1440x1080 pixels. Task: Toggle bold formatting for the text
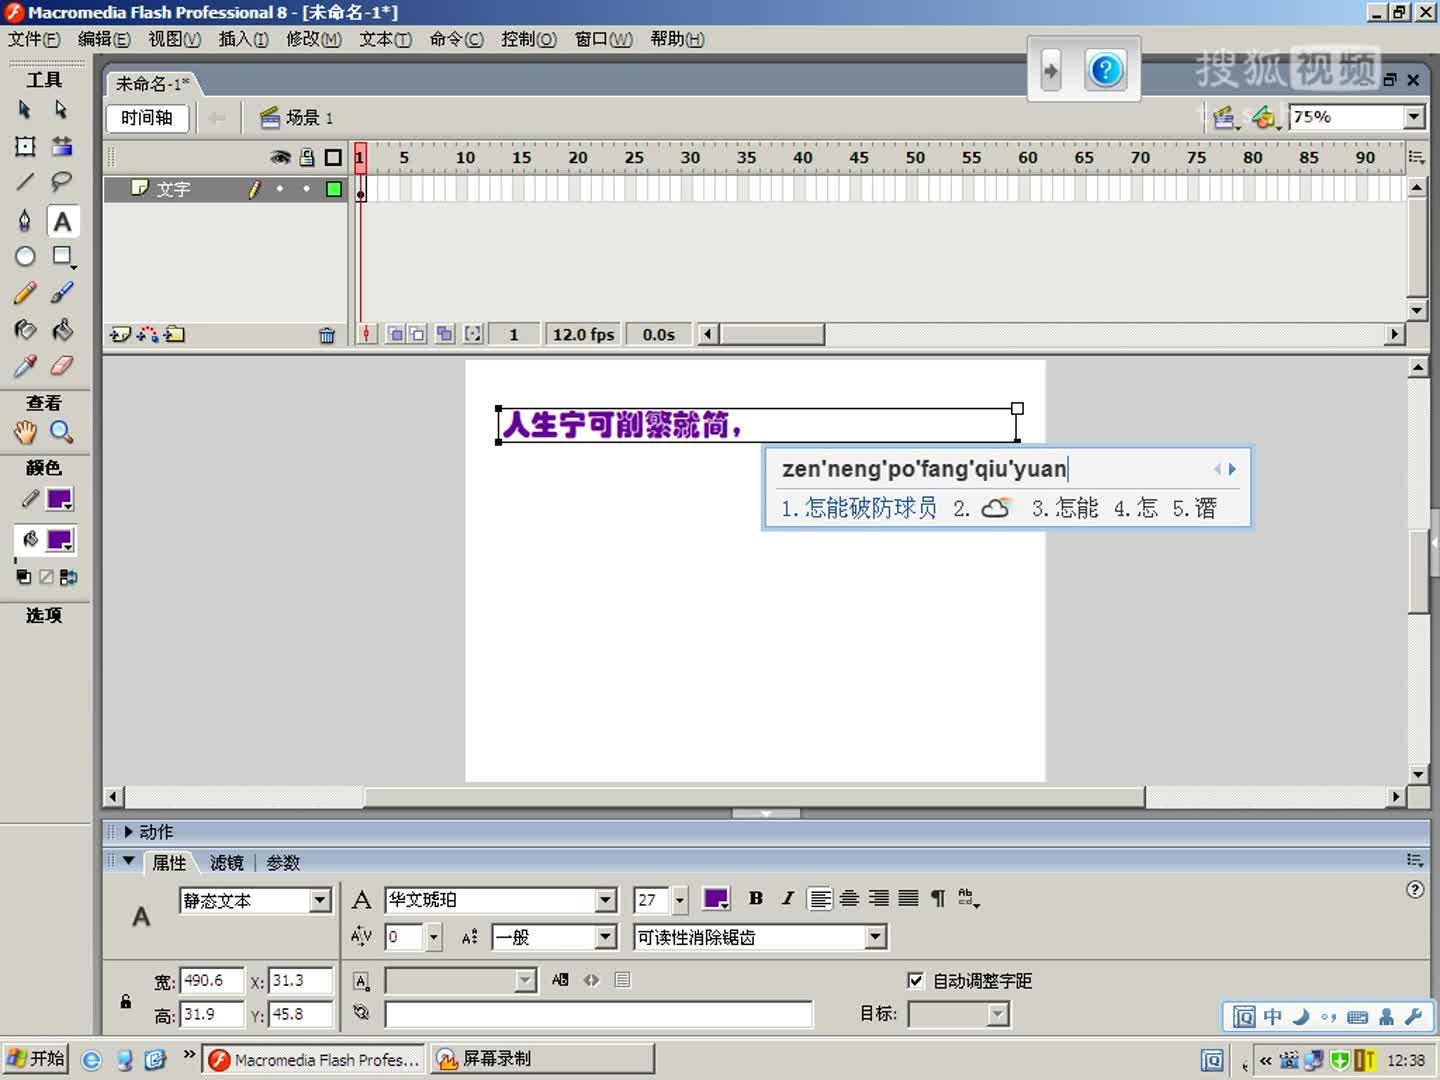click(x=756, y=899)
